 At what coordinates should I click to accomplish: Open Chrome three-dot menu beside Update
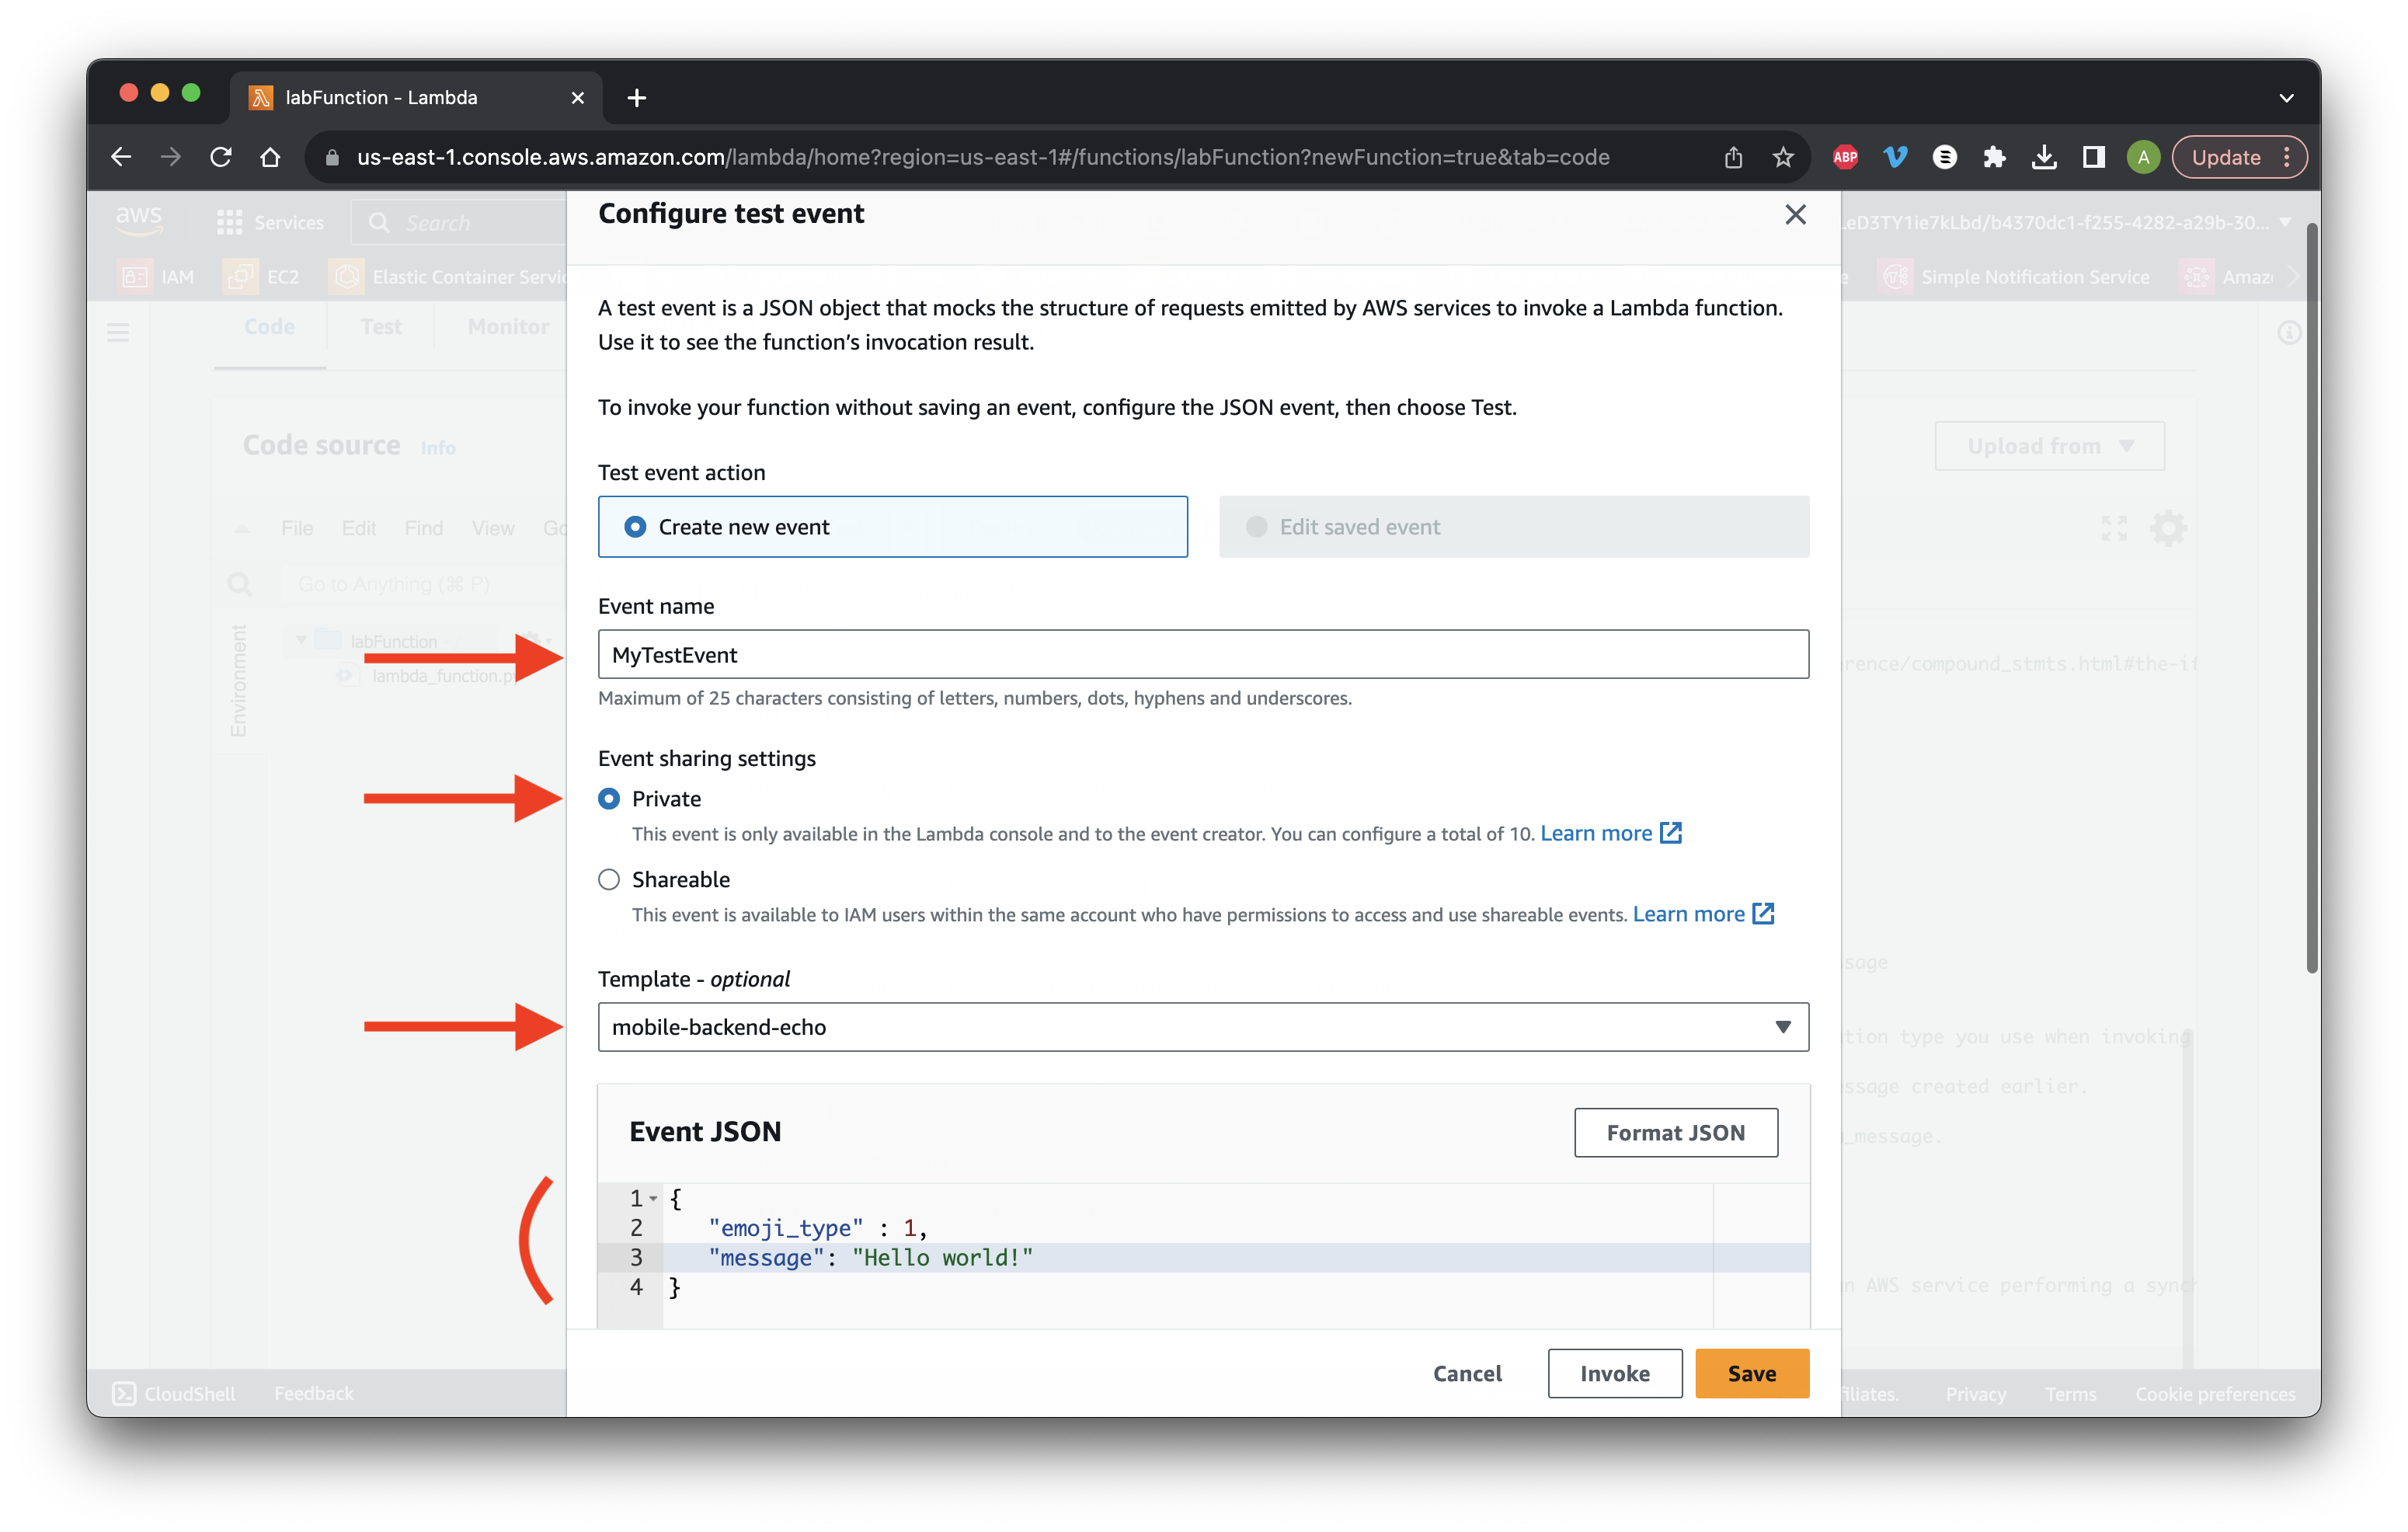click(2287, 157)
